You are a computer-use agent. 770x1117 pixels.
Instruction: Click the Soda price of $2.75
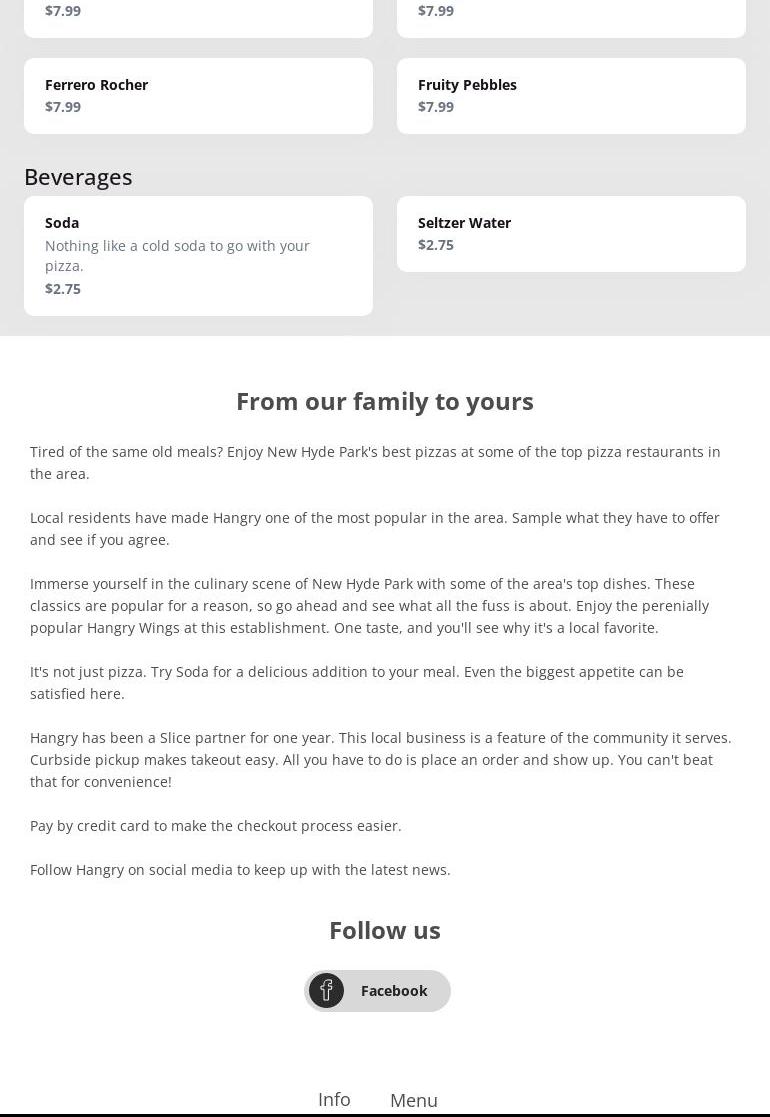click(63, 289)
